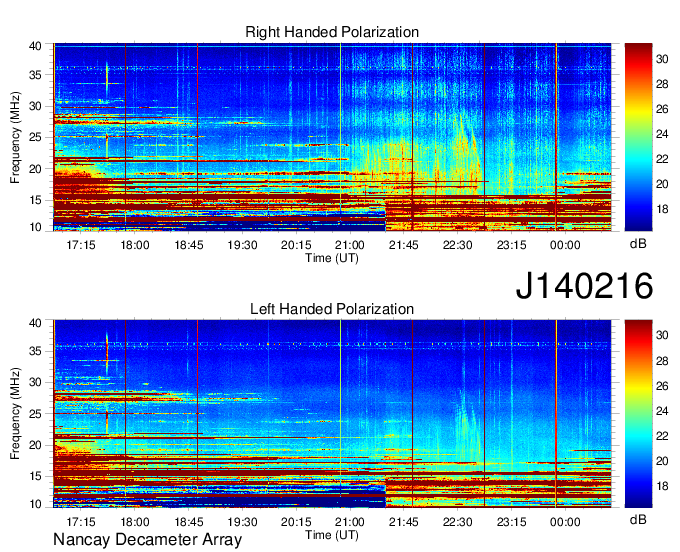
Task: Click the 'Nancay Decameter Array' caption
Action: coord(147,539)
